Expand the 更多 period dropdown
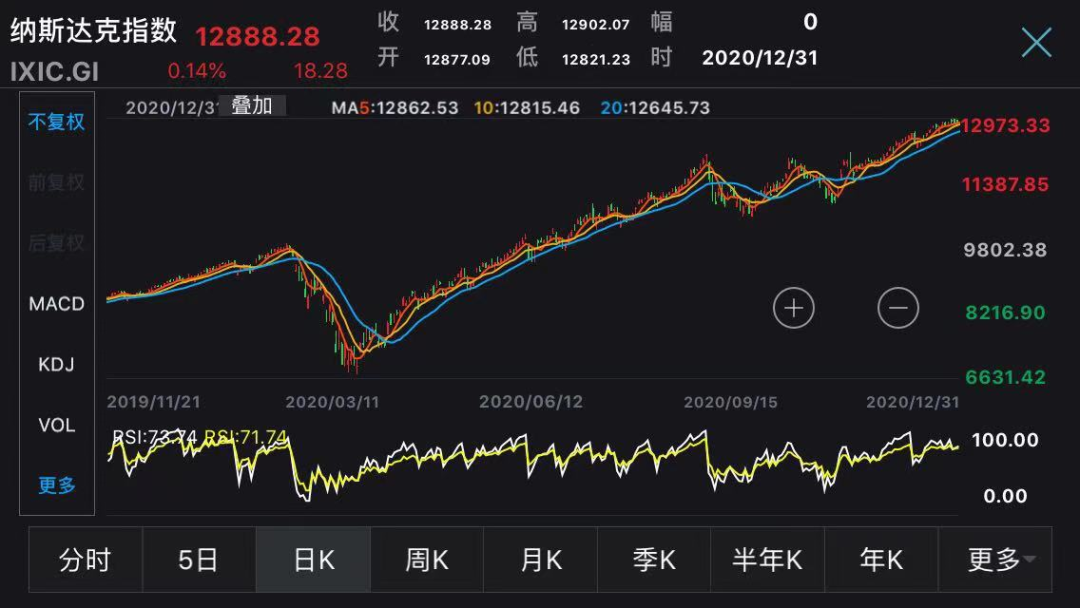Screen dimensions: 1080x608 (x=995, y=560)
